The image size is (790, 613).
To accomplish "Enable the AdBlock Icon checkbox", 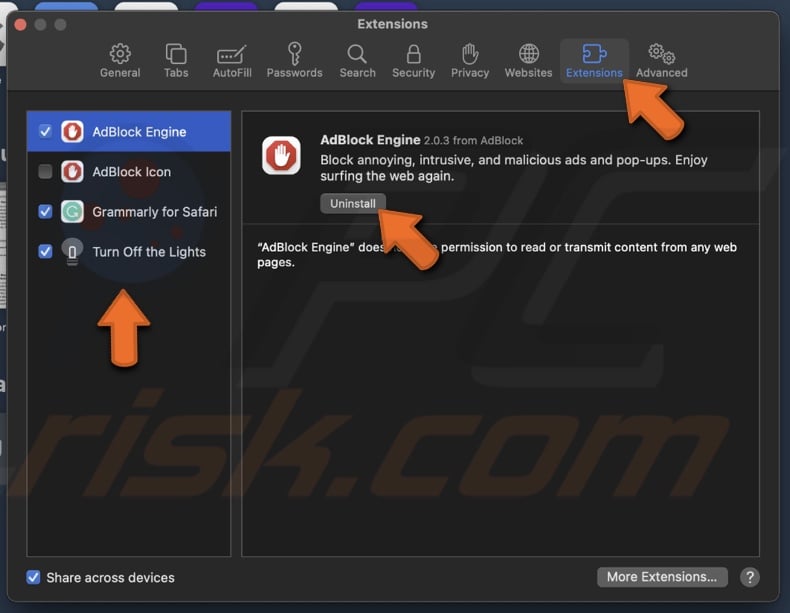I will click(45, 171).
